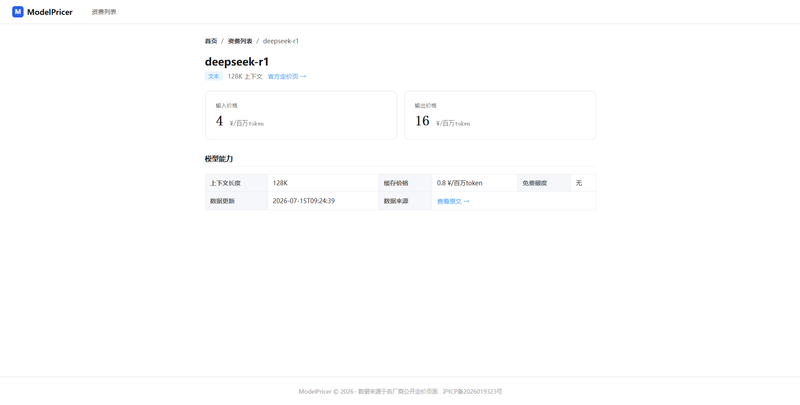
Task: Click the 128K value in the 上下文长度 row
Action: coord(280,183)
